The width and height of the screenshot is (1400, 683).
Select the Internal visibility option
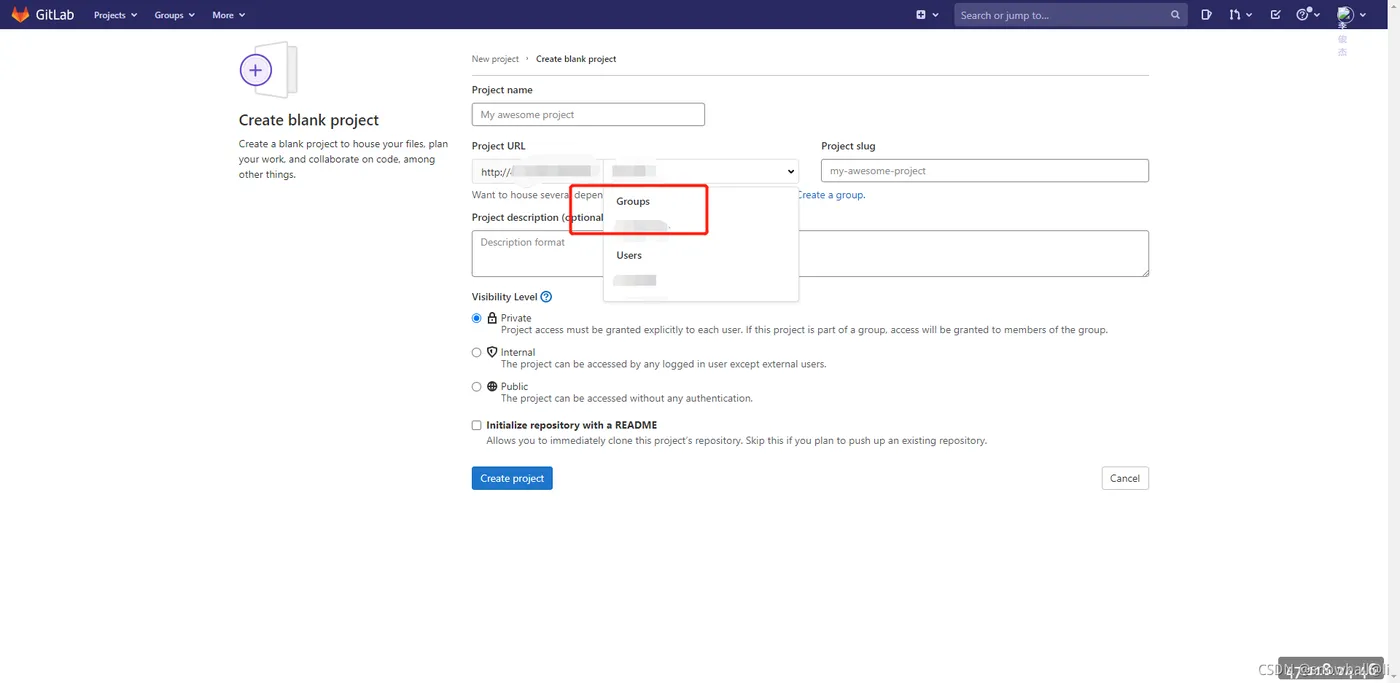pyautogui.click(x=477, y=352)
